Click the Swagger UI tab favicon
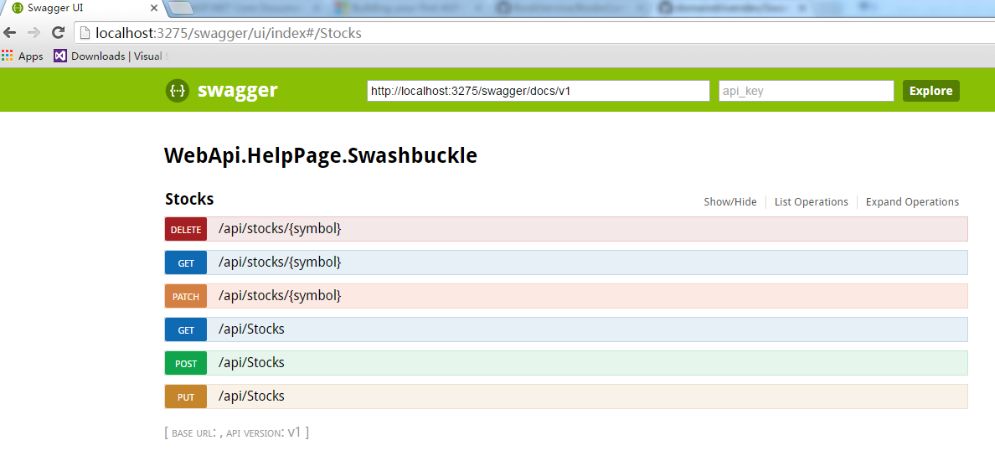 [x=17, y=9]
